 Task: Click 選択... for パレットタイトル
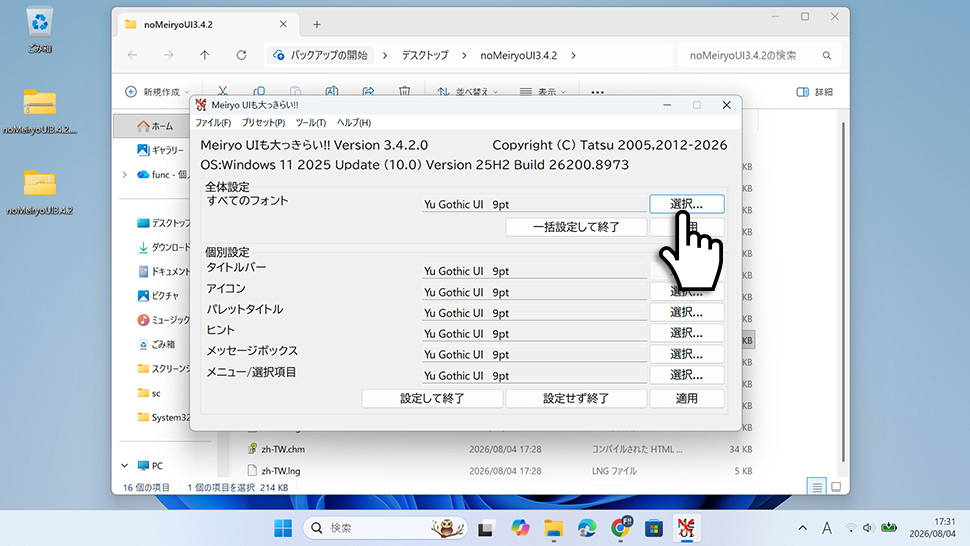pyautogui.click(x=687, y=312)
